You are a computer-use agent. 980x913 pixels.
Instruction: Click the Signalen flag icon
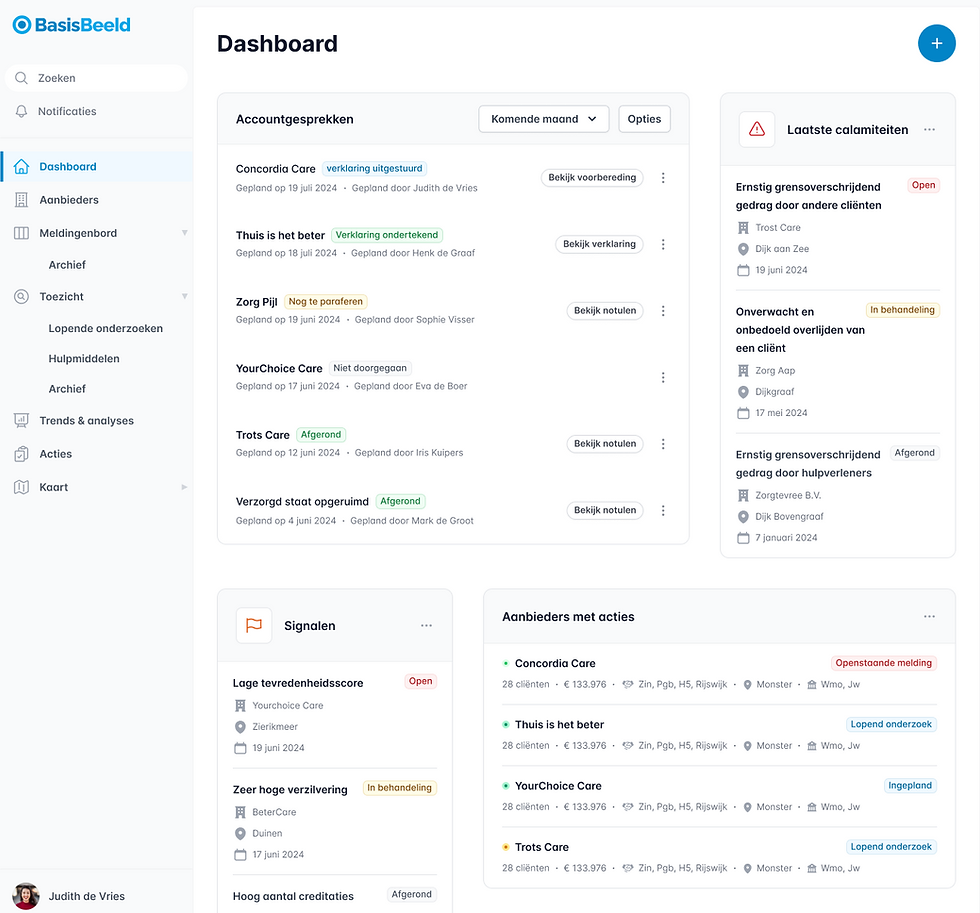[253, 624]
